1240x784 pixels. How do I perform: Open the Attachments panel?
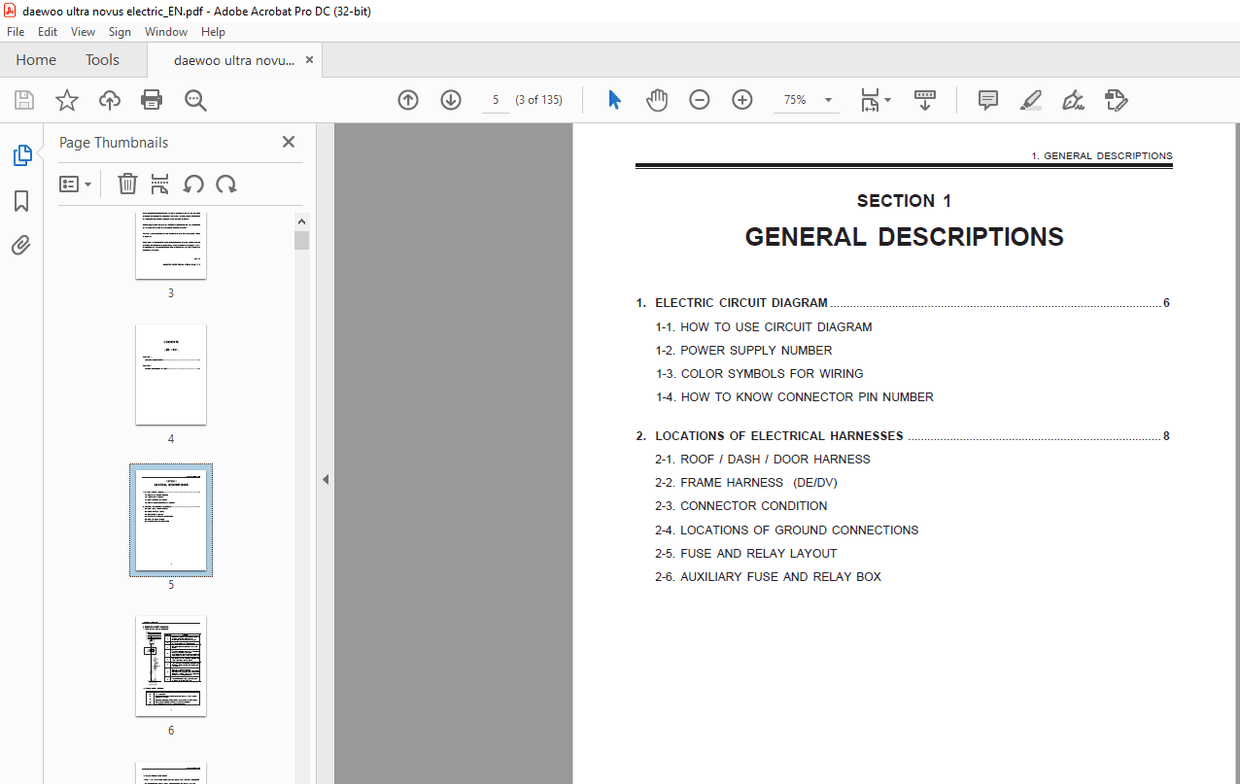point(22,245)
